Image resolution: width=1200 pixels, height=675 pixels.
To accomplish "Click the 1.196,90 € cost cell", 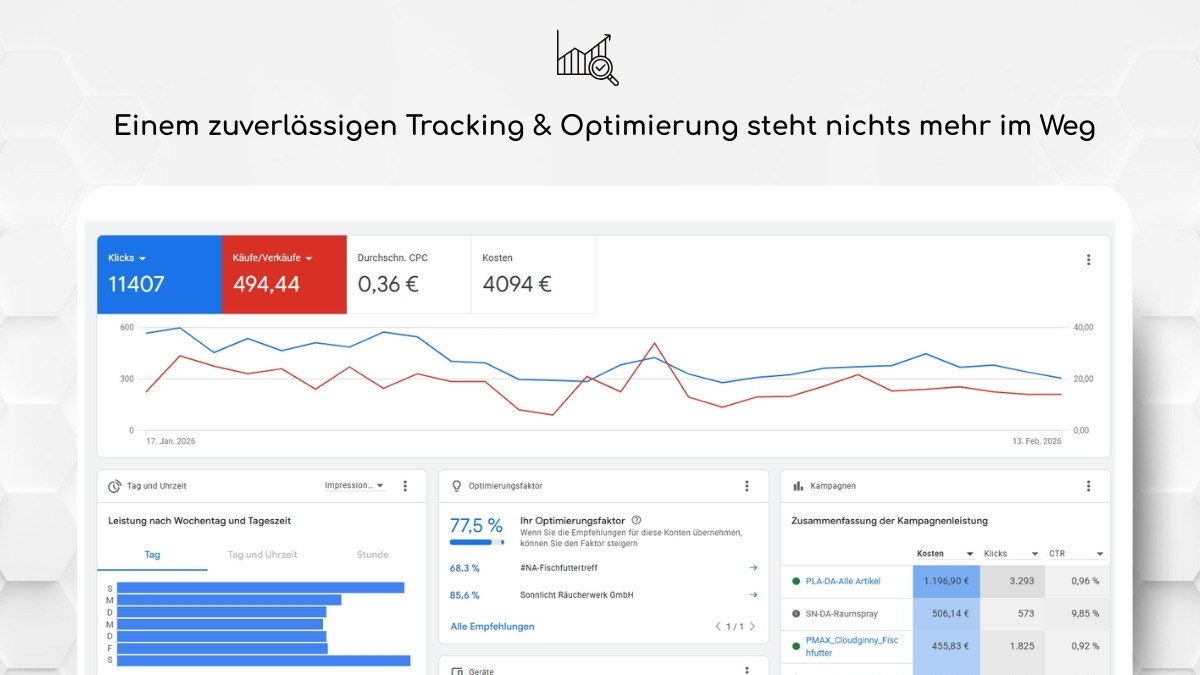I will pos(946,581).
